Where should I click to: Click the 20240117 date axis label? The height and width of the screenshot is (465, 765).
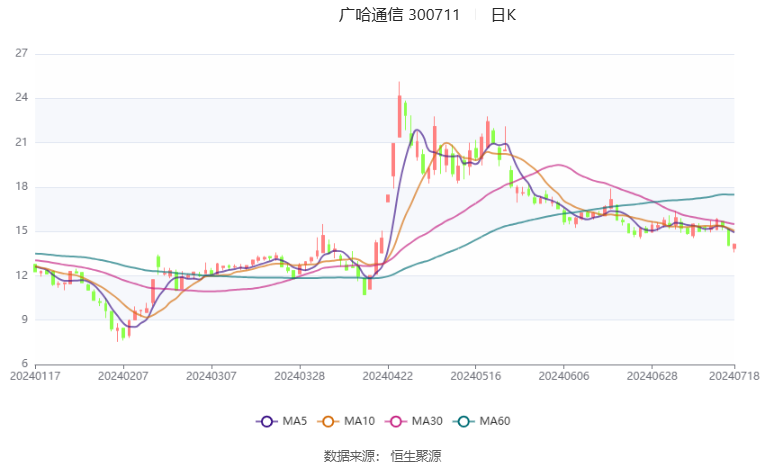pos(35,376)
